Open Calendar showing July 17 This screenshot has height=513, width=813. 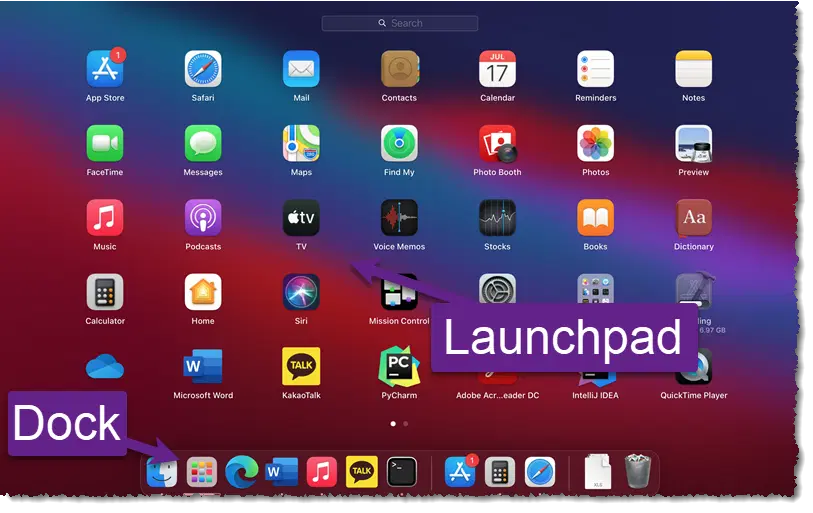coord(497,69)
